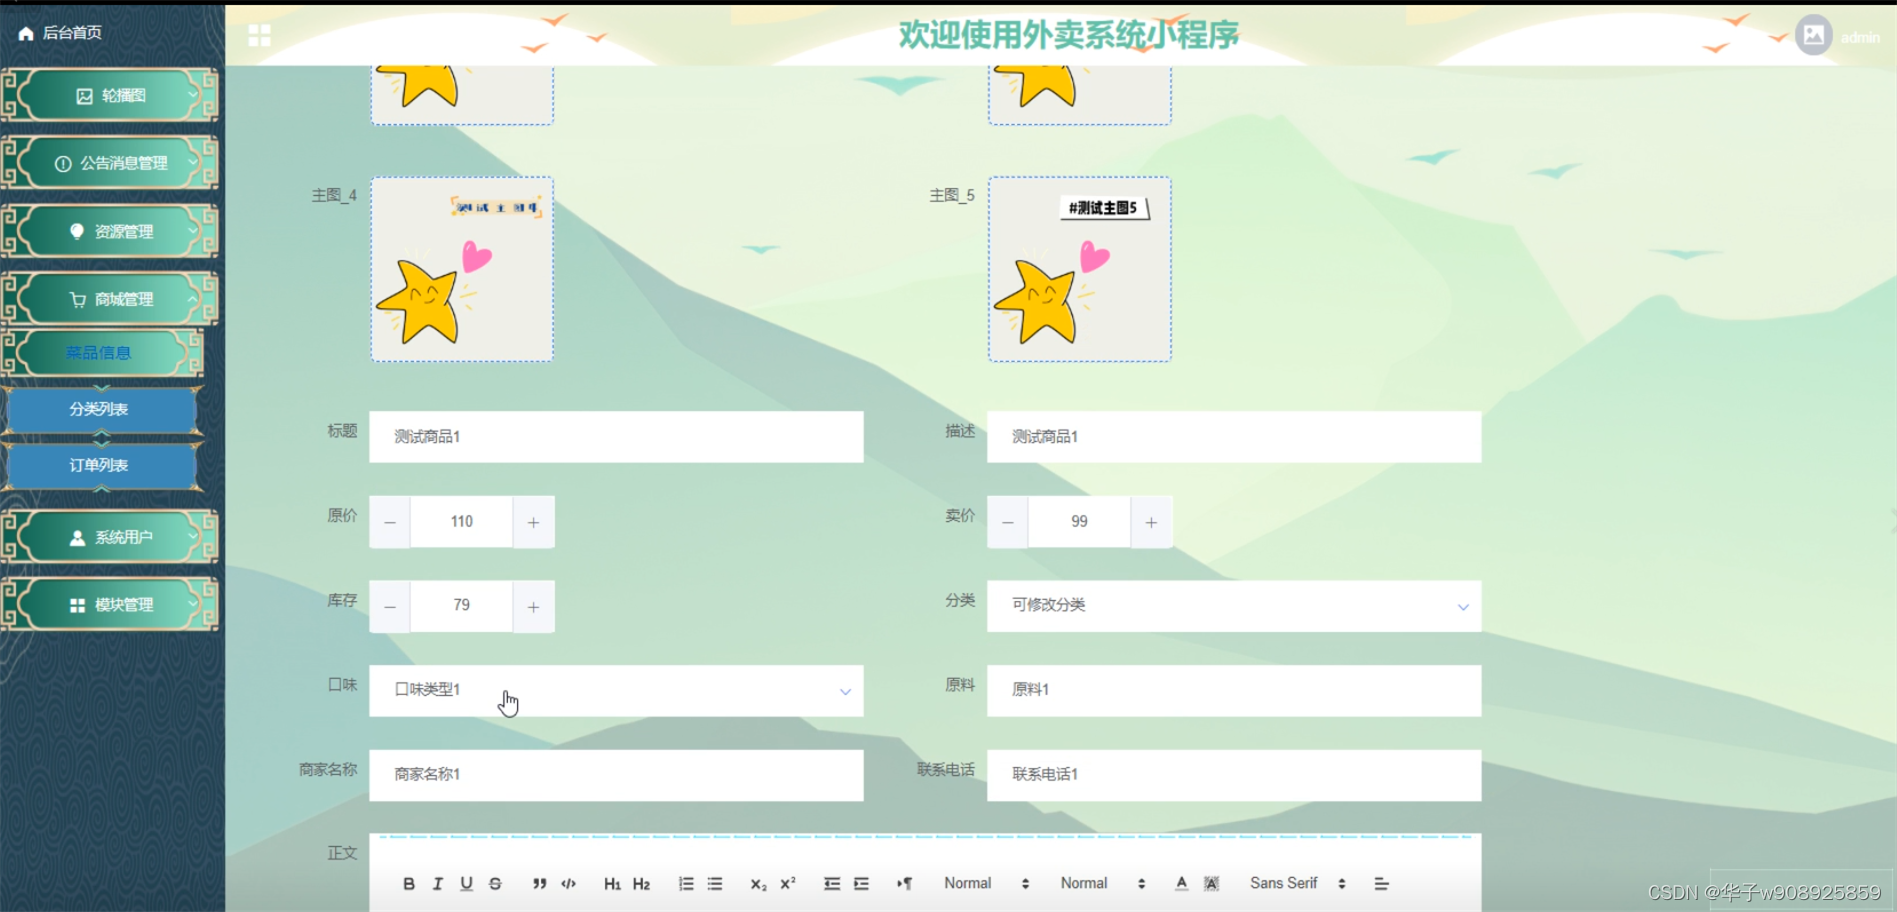Screen dimensions: 1897x912
Task: Apply strikethrough formatting in the editor toolbar
Action: [495, 883]
